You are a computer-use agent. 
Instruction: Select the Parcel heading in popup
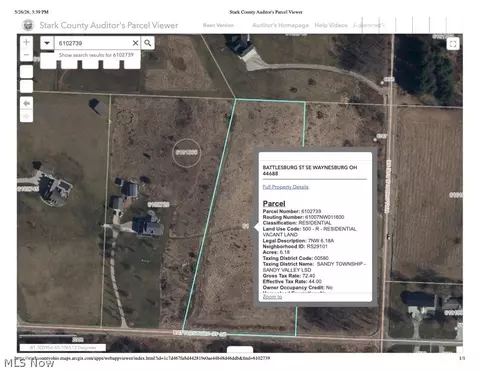[274, 203]
